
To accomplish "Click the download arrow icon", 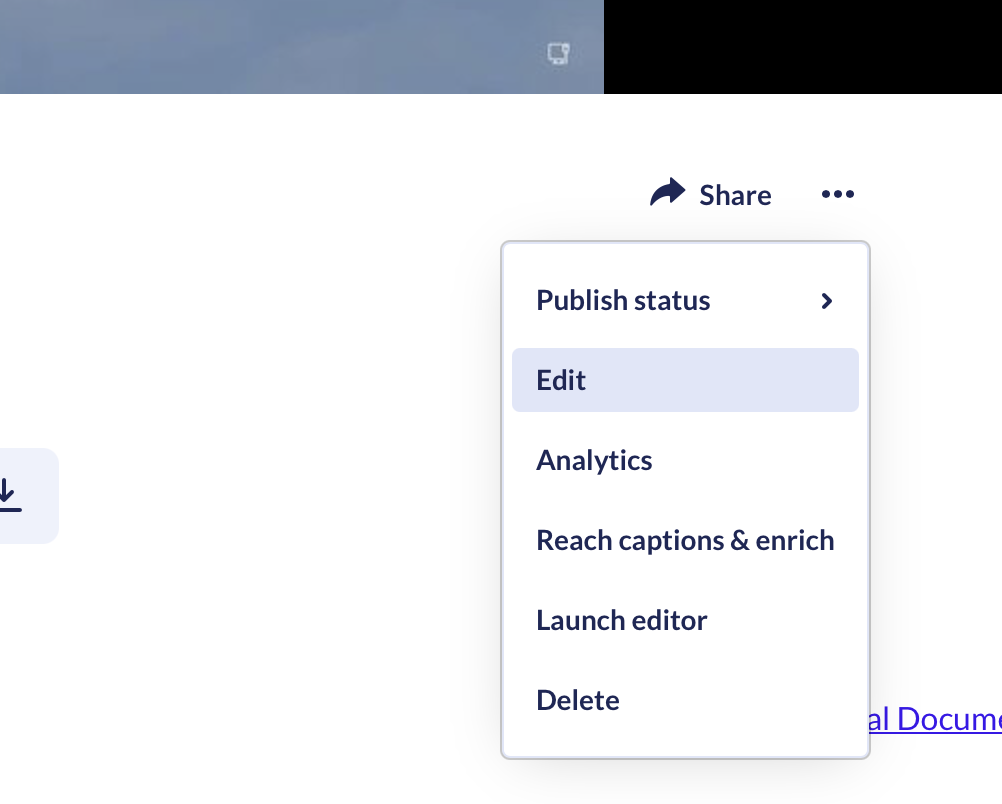I will coord(8,495).
